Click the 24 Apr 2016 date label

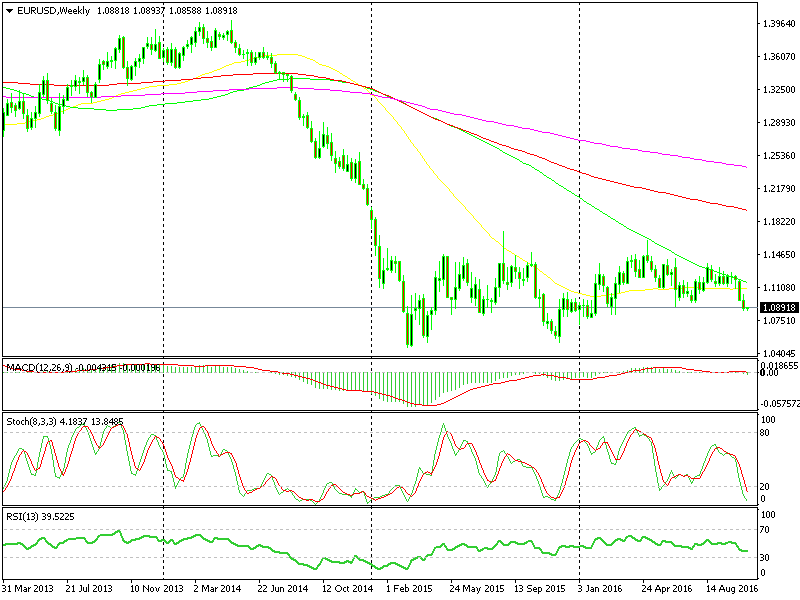click(667, 588)
